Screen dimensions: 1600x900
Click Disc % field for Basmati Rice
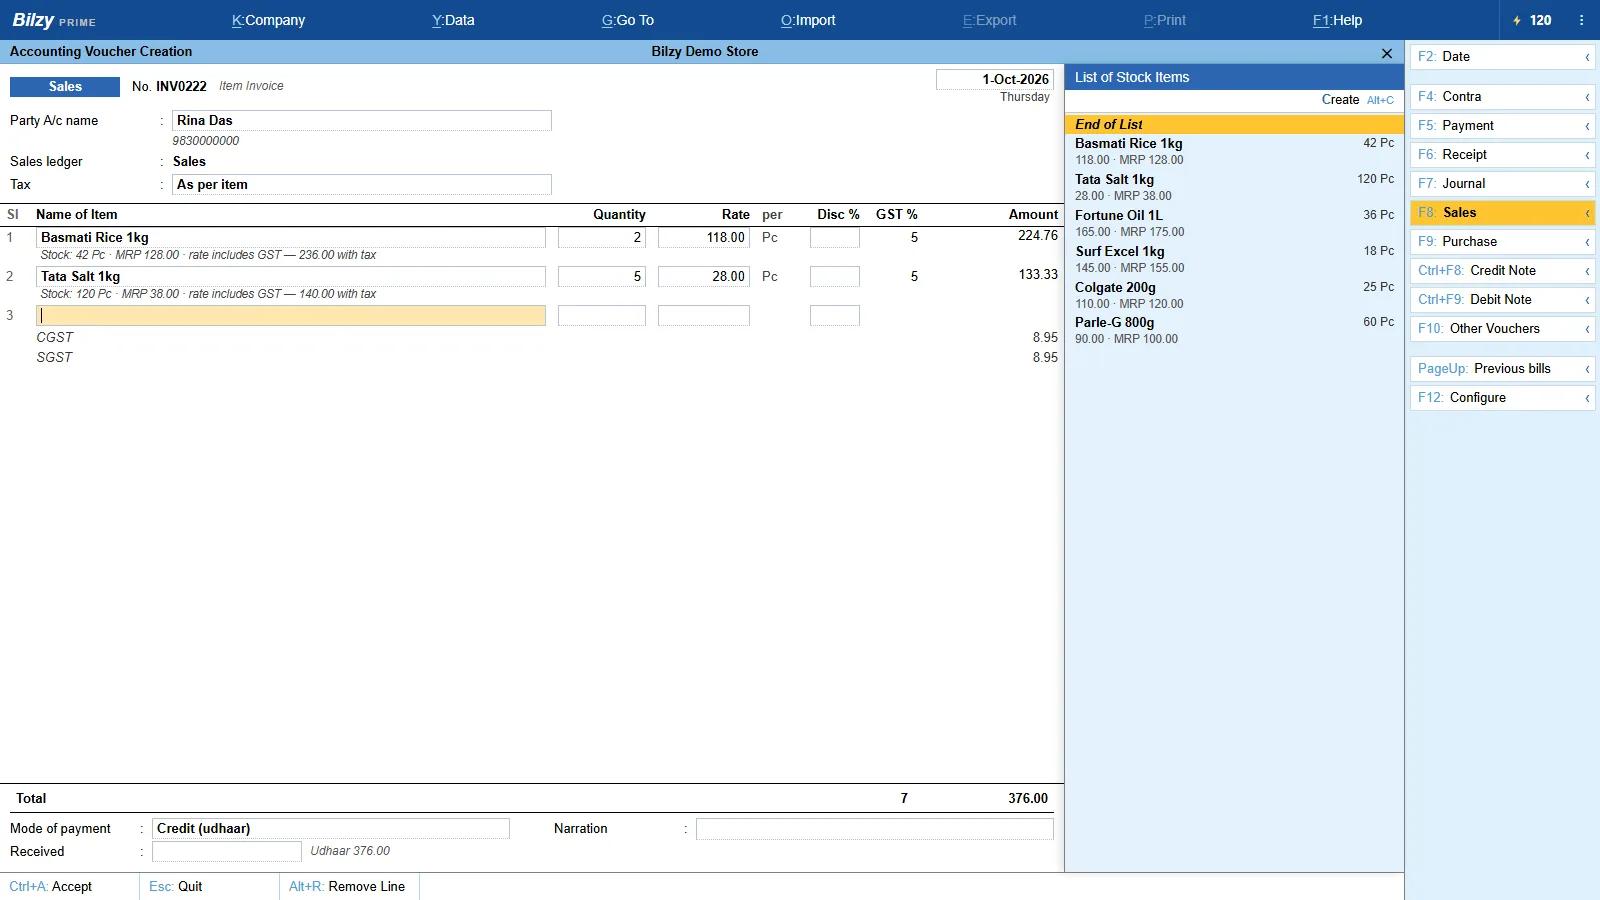[835, 237]
